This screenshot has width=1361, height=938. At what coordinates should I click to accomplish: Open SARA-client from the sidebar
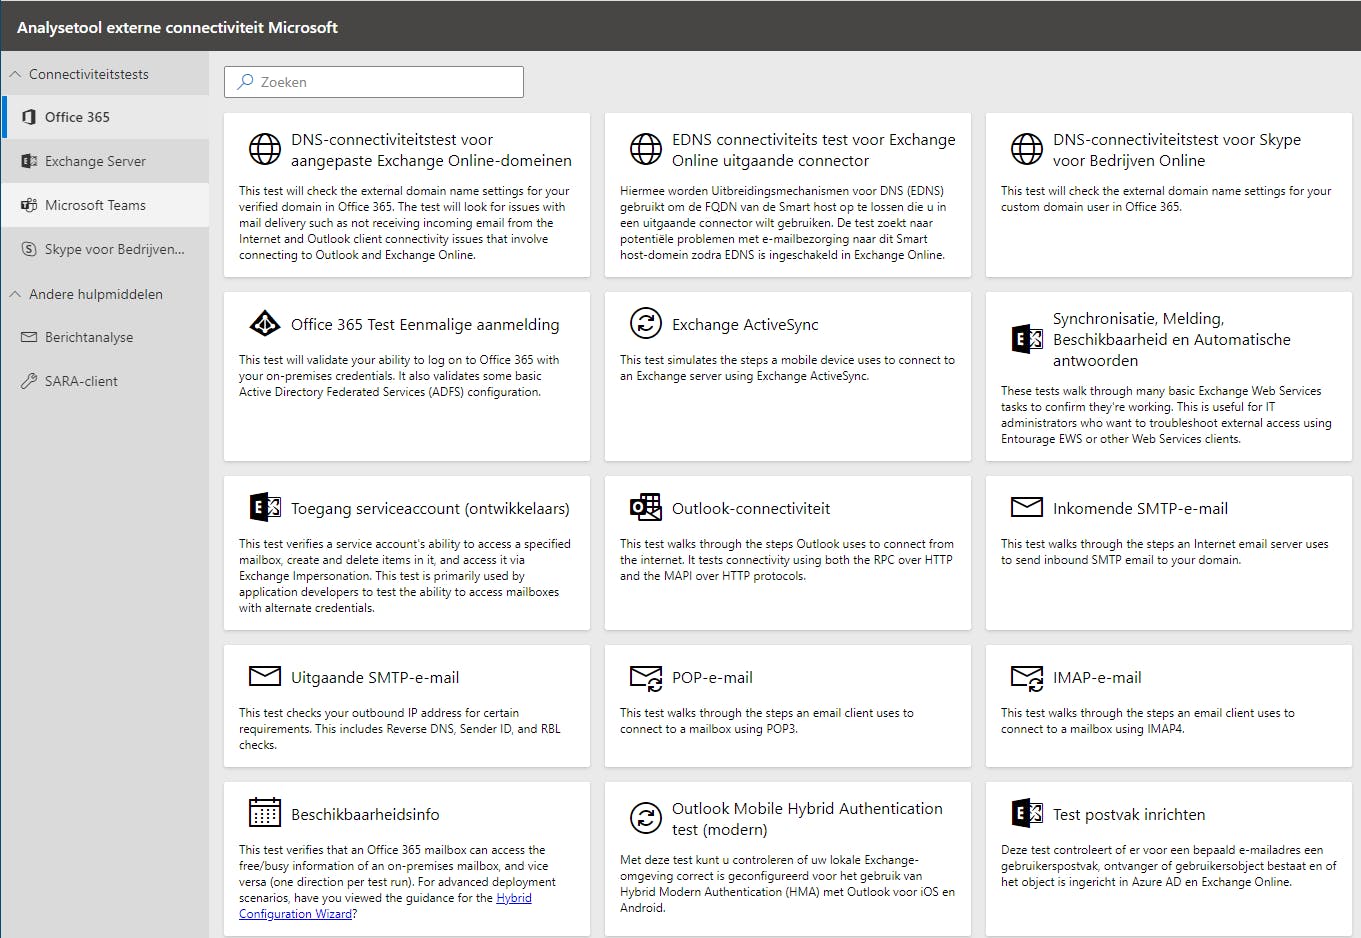coord(105,381)
